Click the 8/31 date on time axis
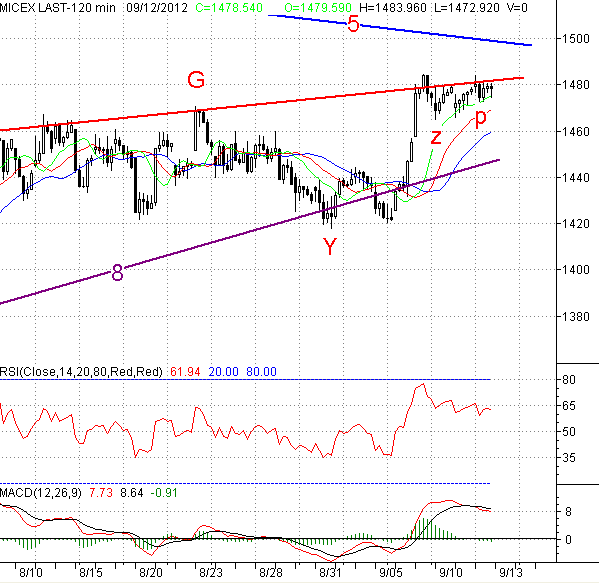599x584 pixels. click(x=330, y=573)
